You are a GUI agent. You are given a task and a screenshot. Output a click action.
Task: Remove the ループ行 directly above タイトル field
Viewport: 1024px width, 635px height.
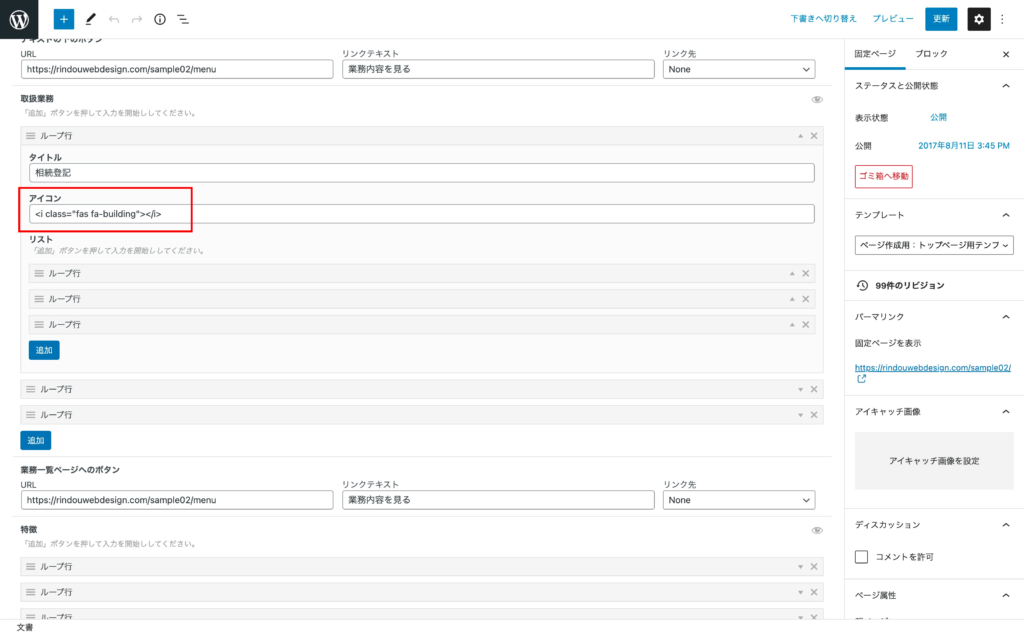pyautogui.click(x=814, y=136)
